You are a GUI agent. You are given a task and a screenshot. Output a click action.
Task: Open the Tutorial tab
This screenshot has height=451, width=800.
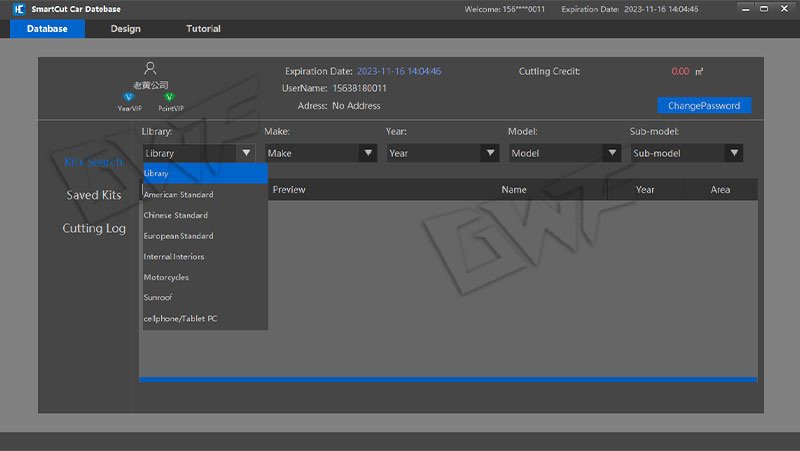coord(203,29)
